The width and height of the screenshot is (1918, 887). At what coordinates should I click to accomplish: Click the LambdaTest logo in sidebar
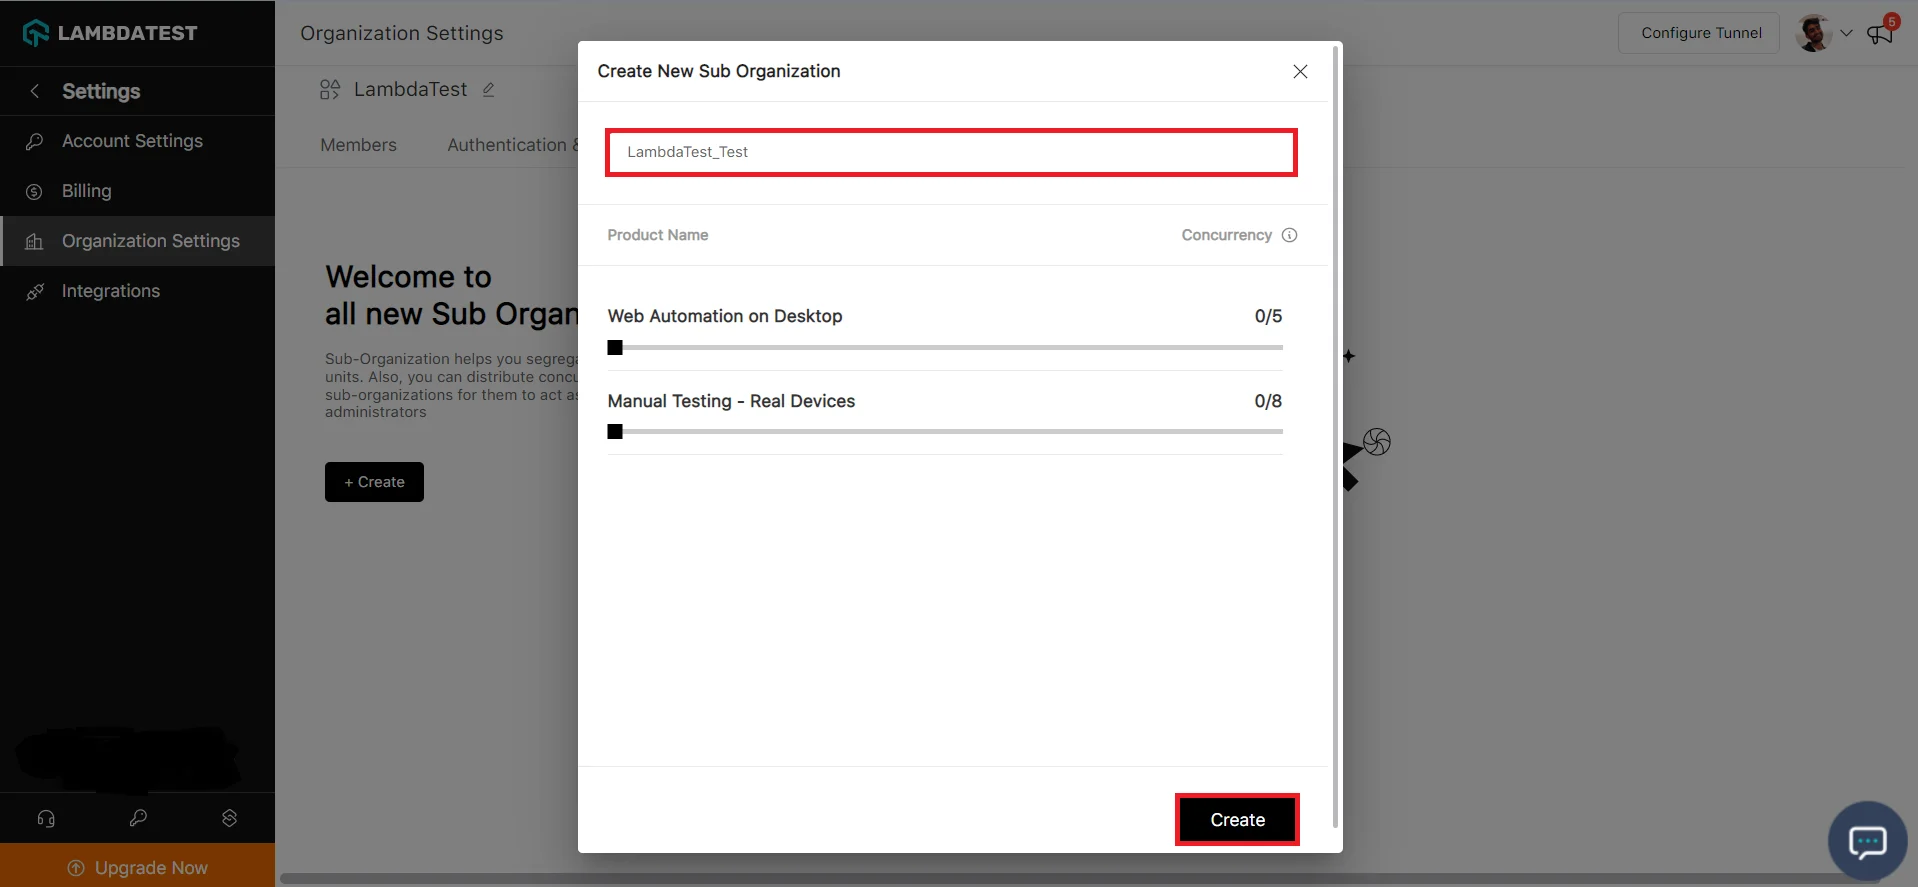(x=110, y=33)
